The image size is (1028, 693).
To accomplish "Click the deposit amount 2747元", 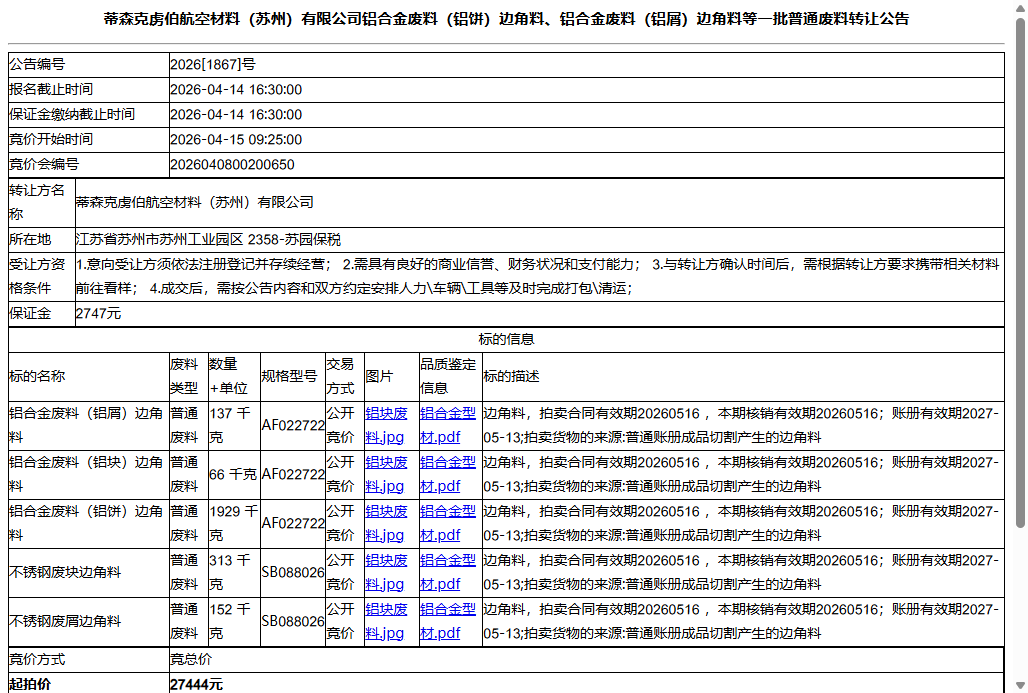I will coord(98,314).
